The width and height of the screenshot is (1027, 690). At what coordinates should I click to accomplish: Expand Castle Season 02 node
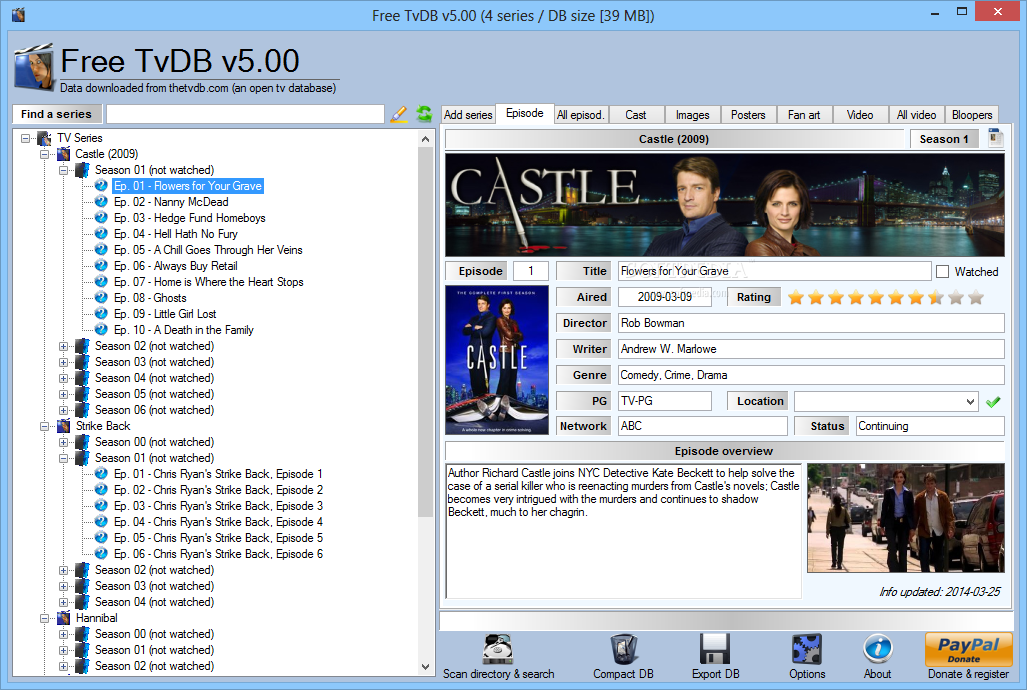point(64,346)
